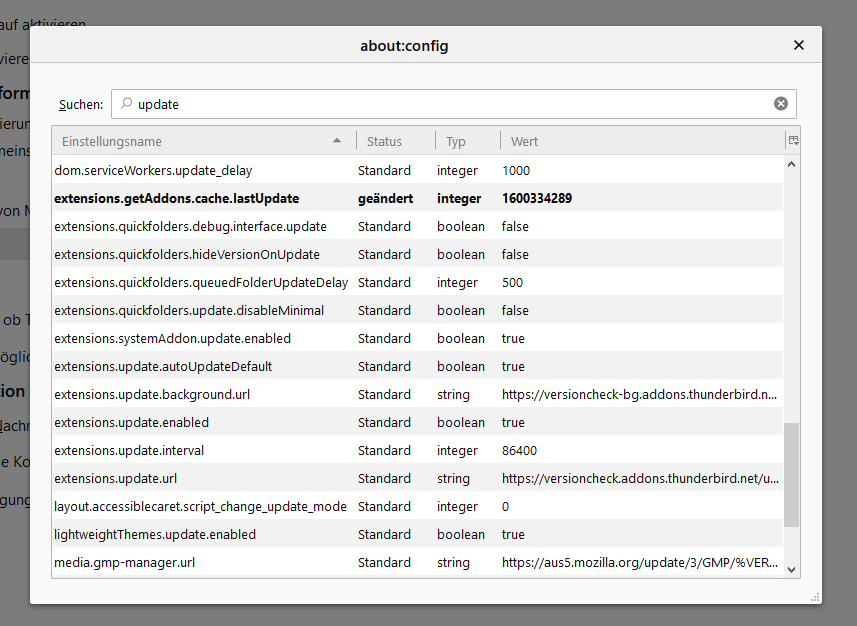Close the about:config dialog

[x=798, y=45]
